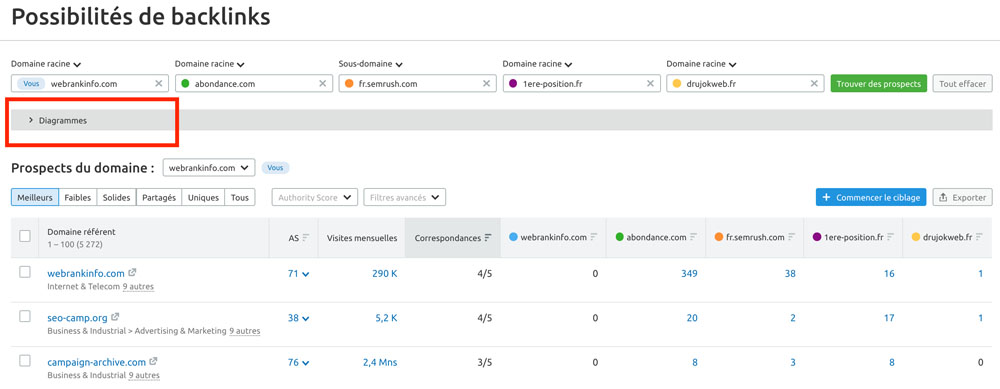
Task: Sort by AS column sort icon
Action: [x=305, y=237]
